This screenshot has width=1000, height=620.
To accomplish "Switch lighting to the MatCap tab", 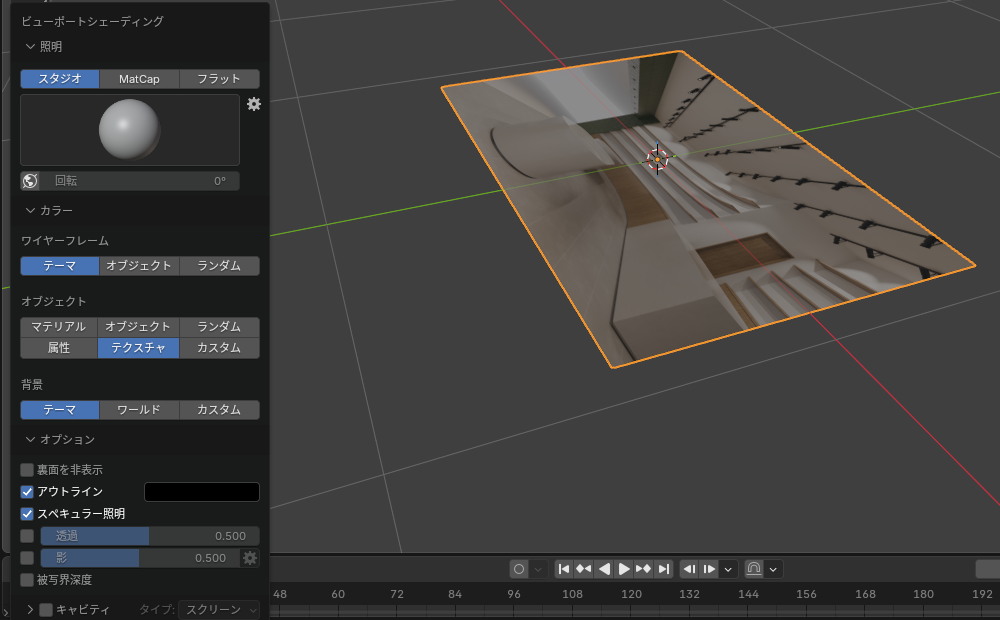I will pos(139,79).
